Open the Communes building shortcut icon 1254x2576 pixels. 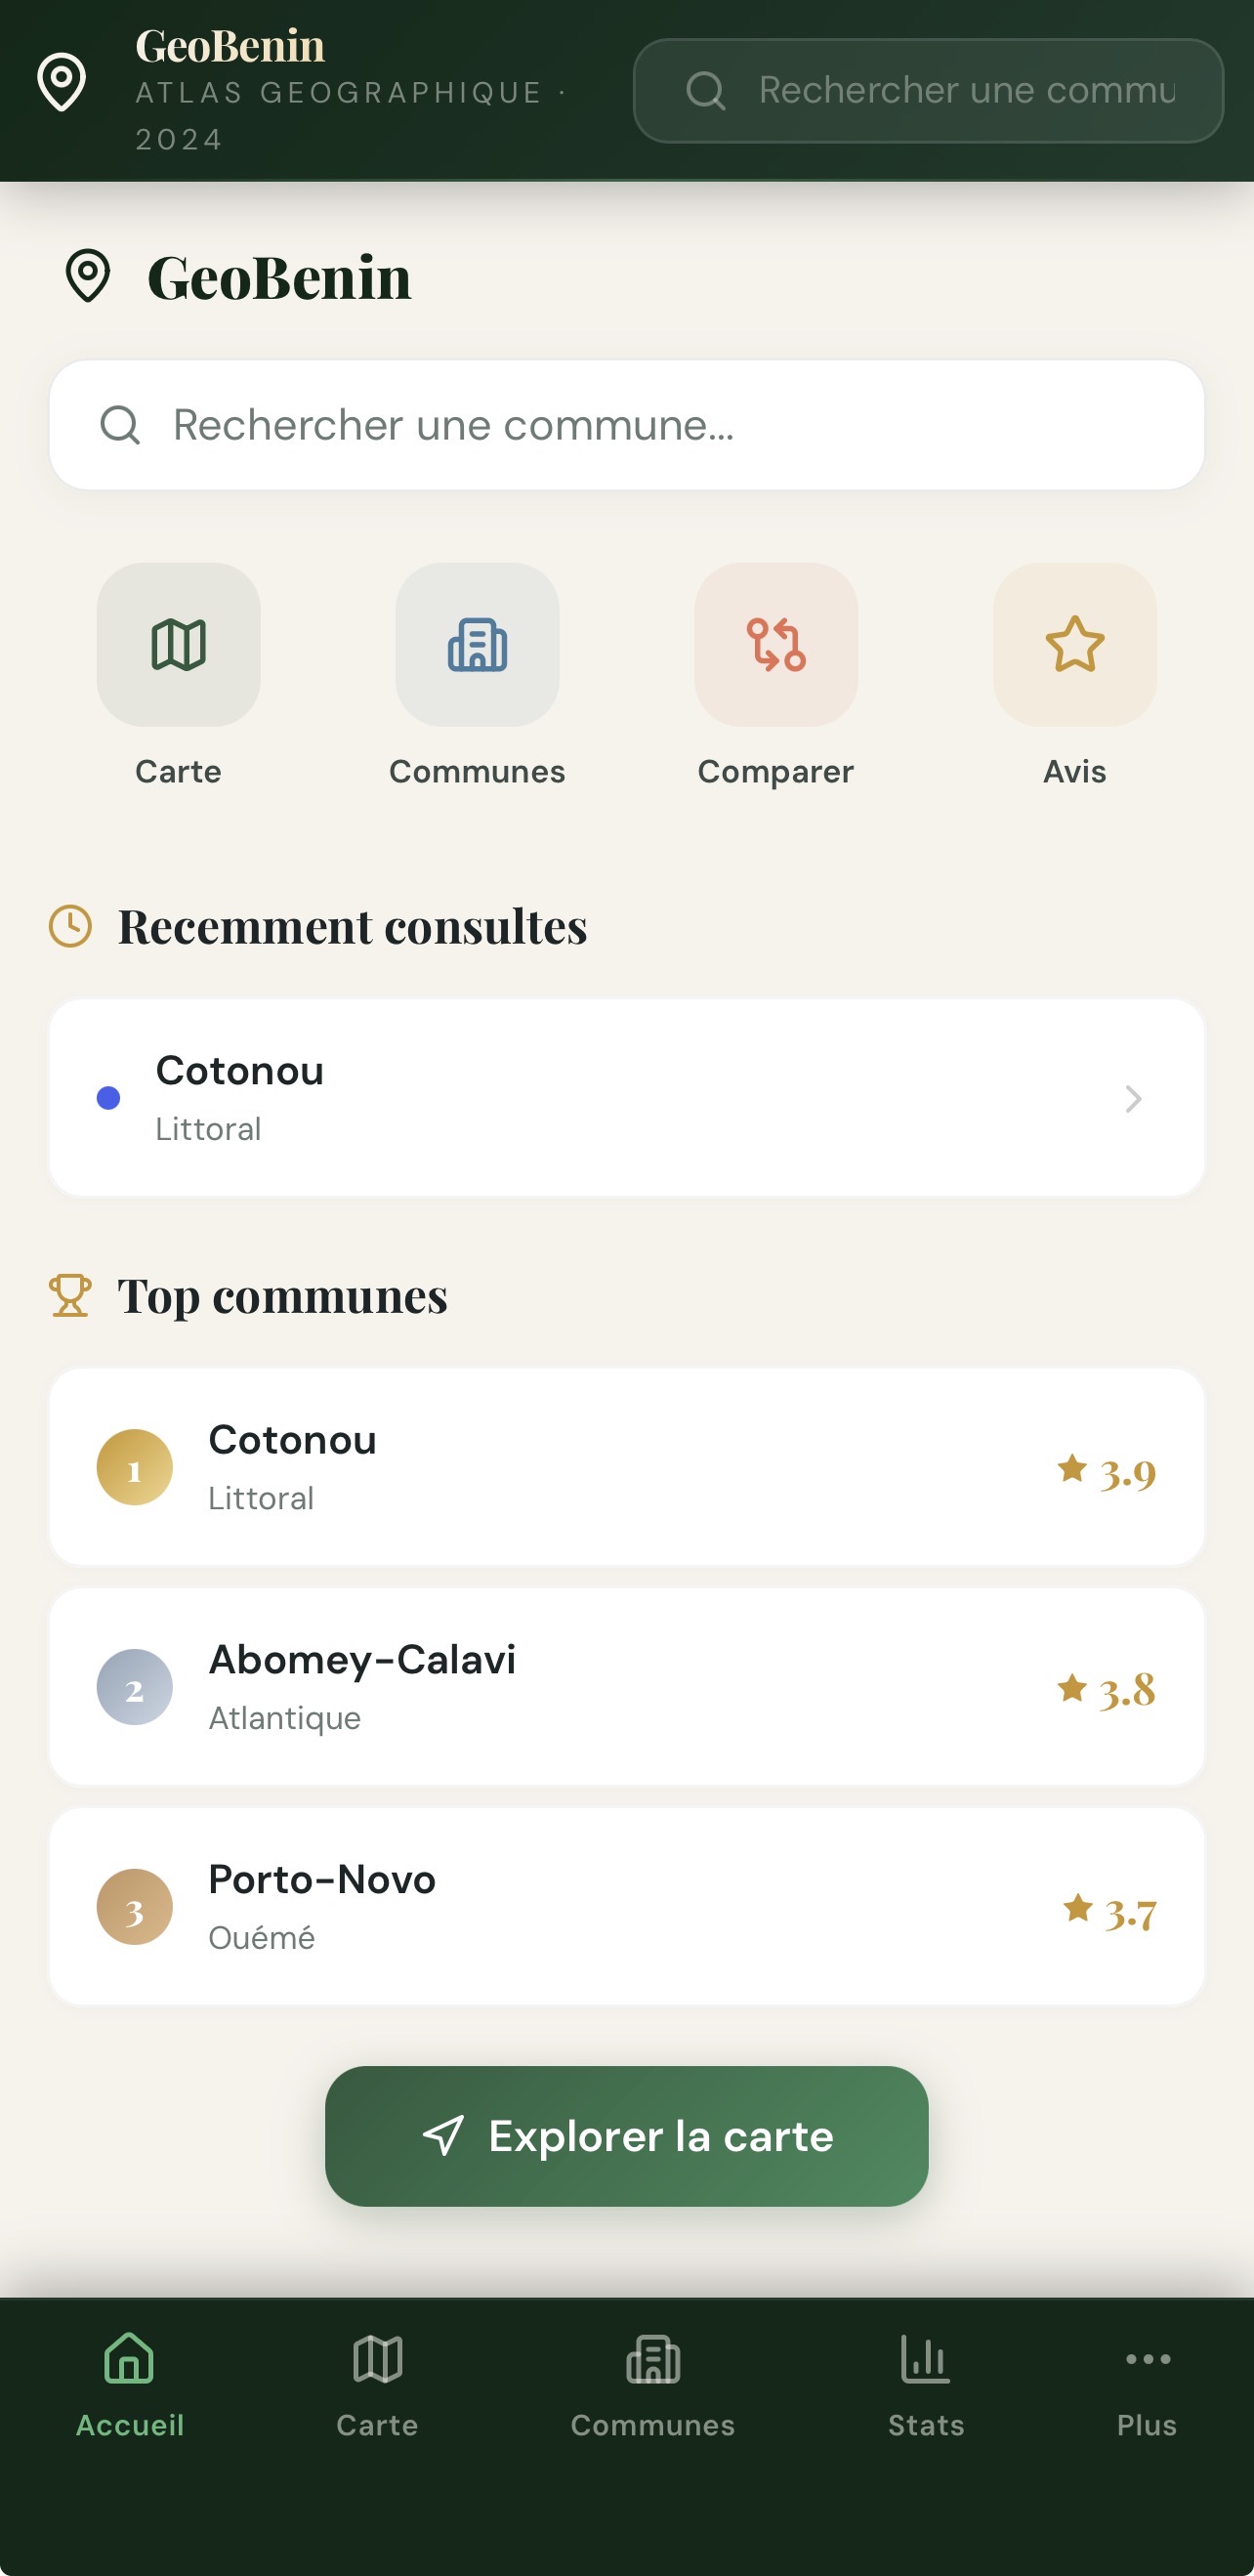(x=477, y=644)
